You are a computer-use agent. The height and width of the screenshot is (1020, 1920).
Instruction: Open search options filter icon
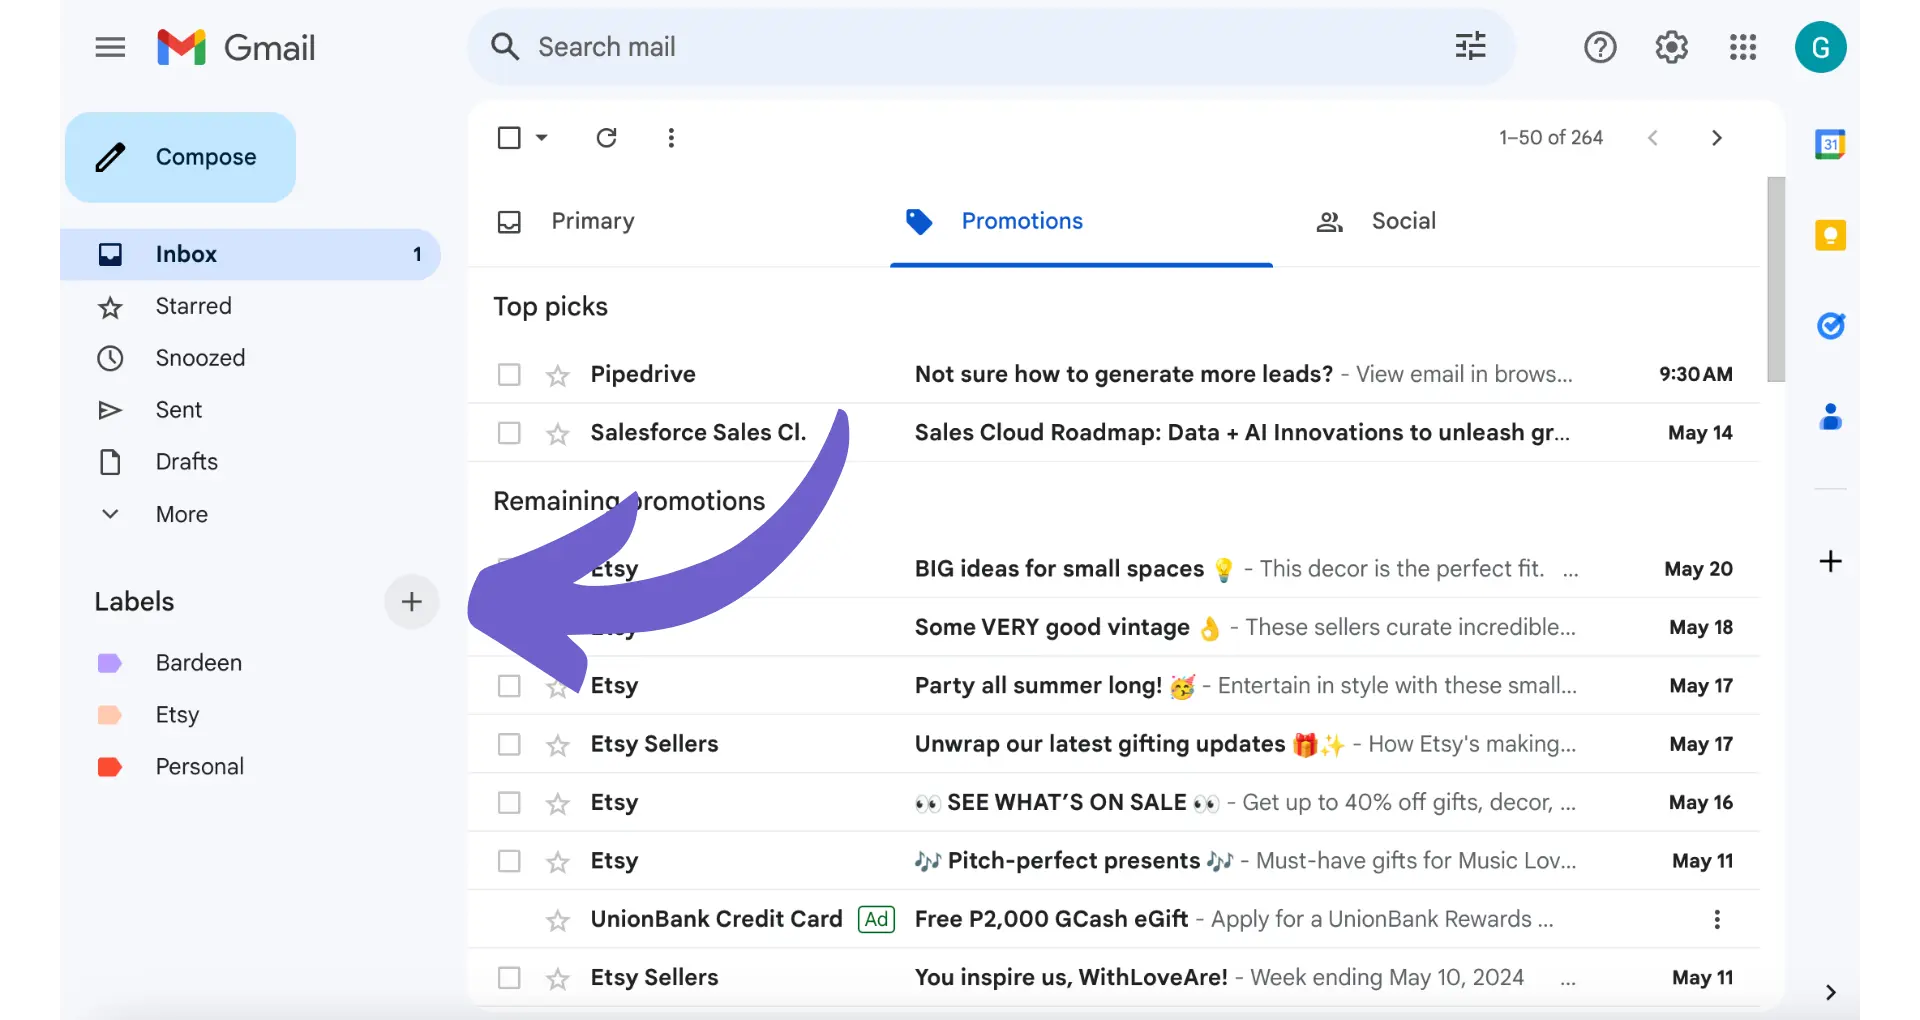[x=1470, y=46]
